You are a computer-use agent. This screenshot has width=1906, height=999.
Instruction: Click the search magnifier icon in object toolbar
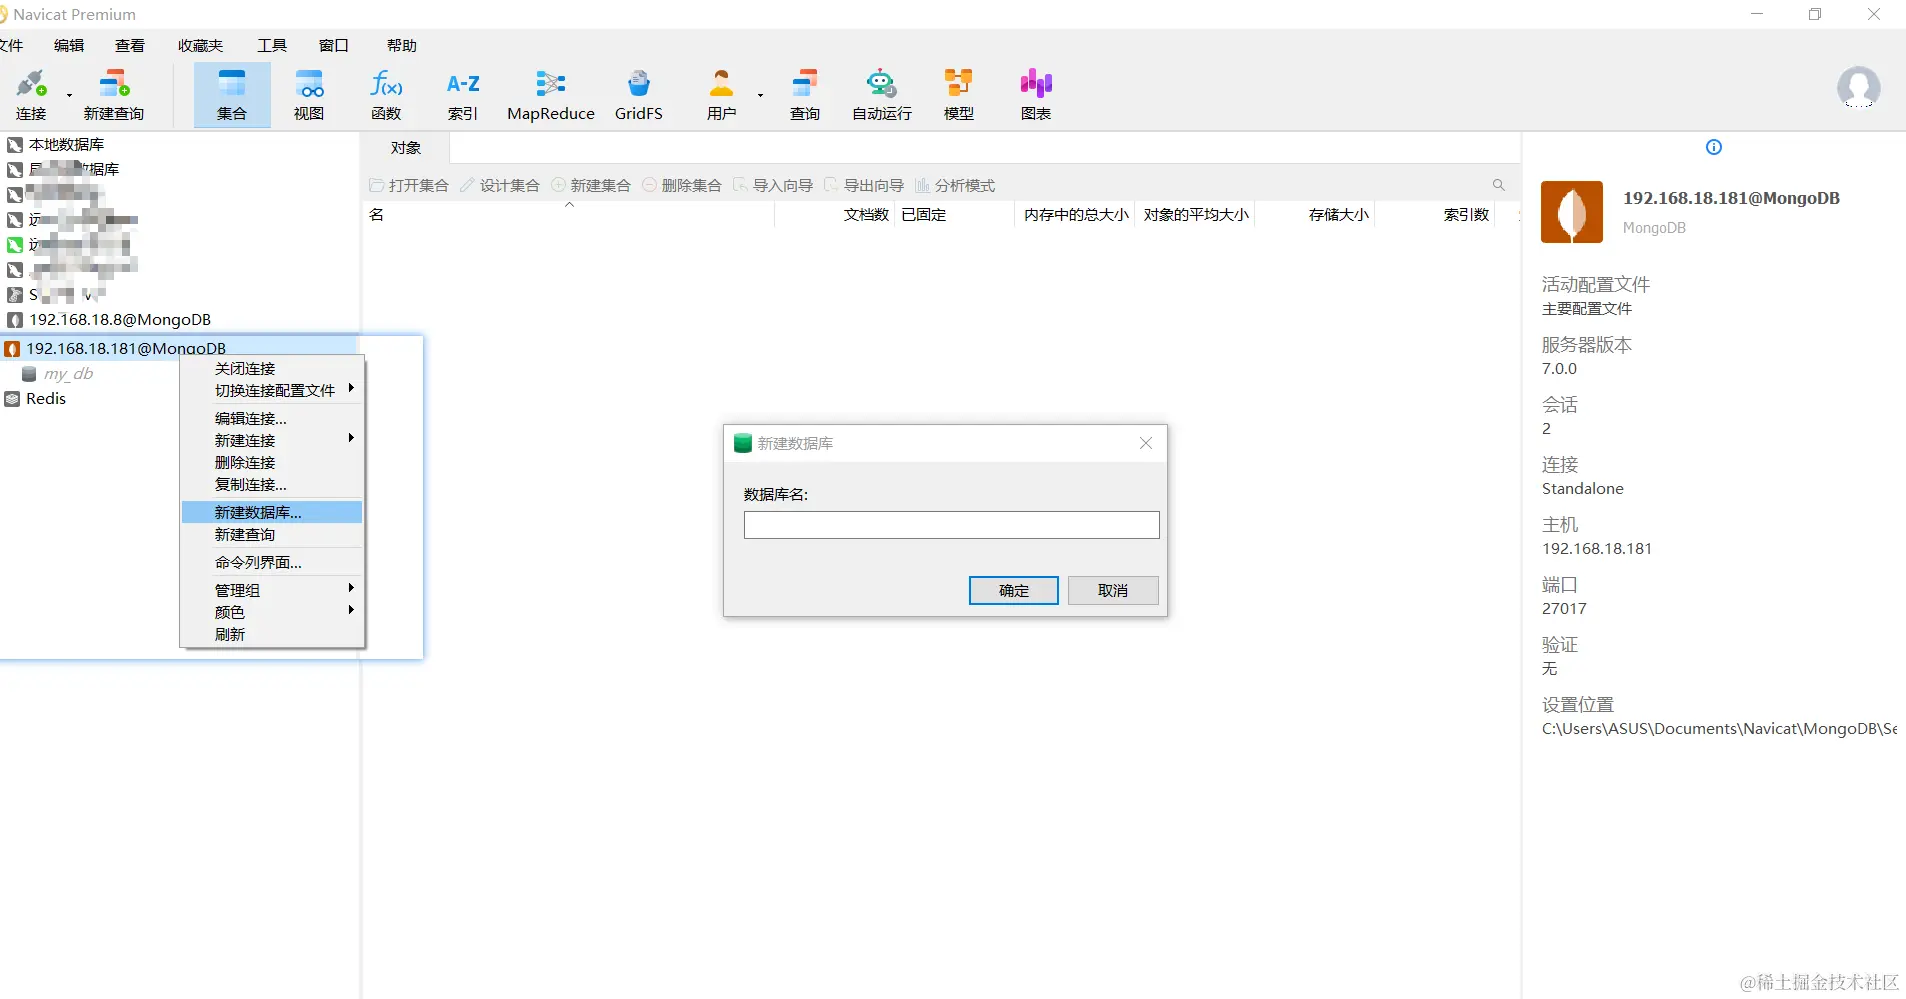(x=1499, y=185)
